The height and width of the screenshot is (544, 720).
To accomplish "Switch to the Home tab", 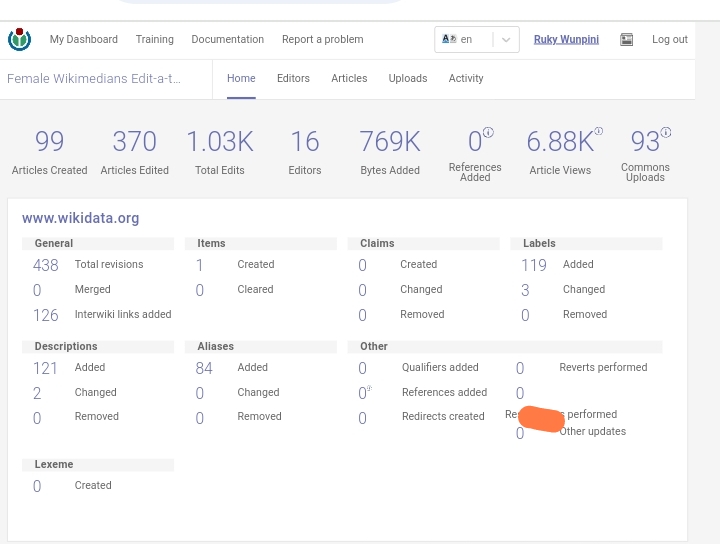I will coord(241,79).
